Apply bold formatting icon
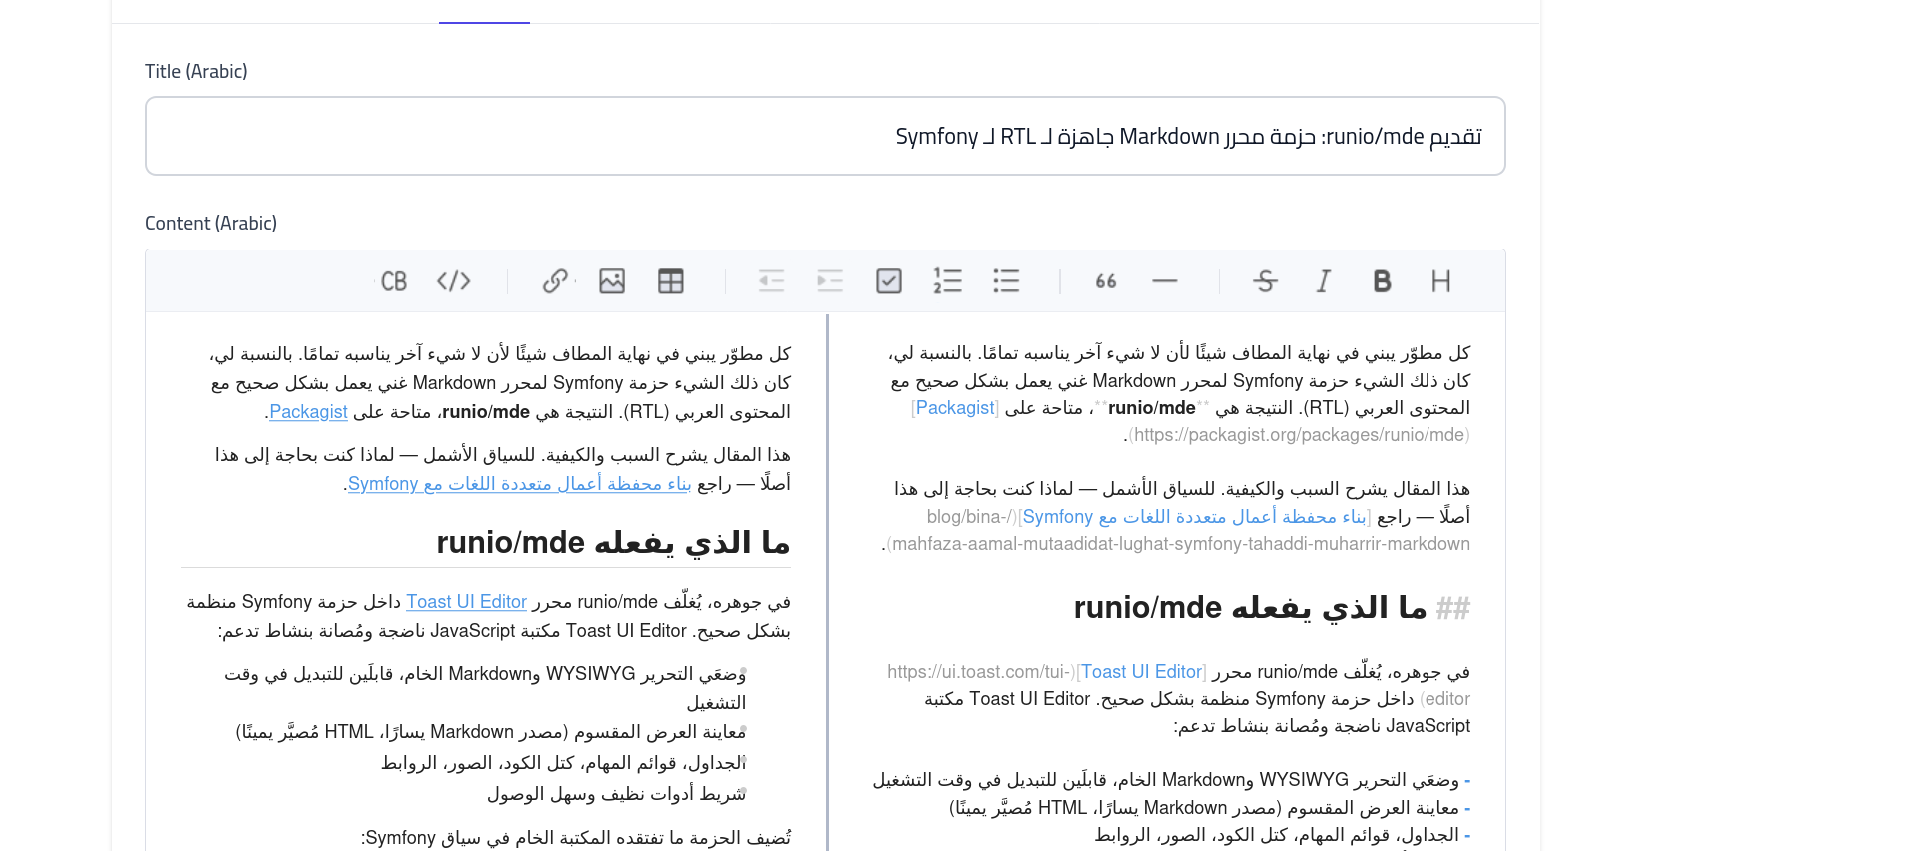The height and width of the screenshot is (851, 1920). tap(1382, 281)
